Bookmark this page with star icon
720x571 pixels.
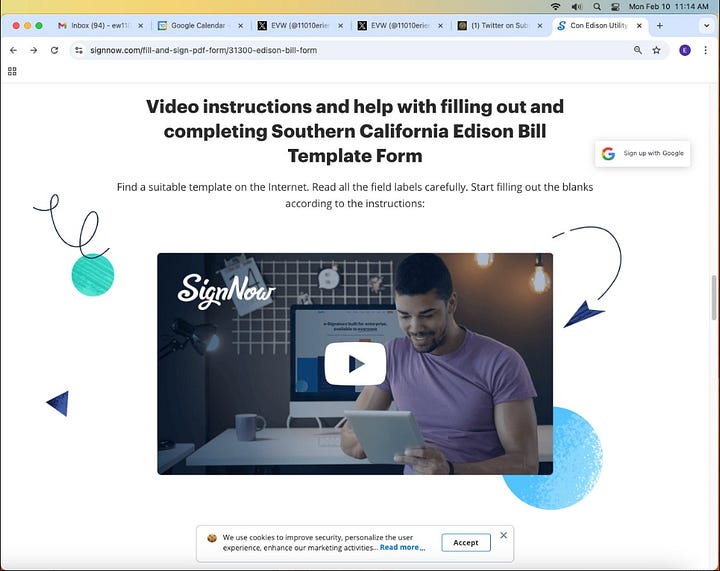(657, 50)
